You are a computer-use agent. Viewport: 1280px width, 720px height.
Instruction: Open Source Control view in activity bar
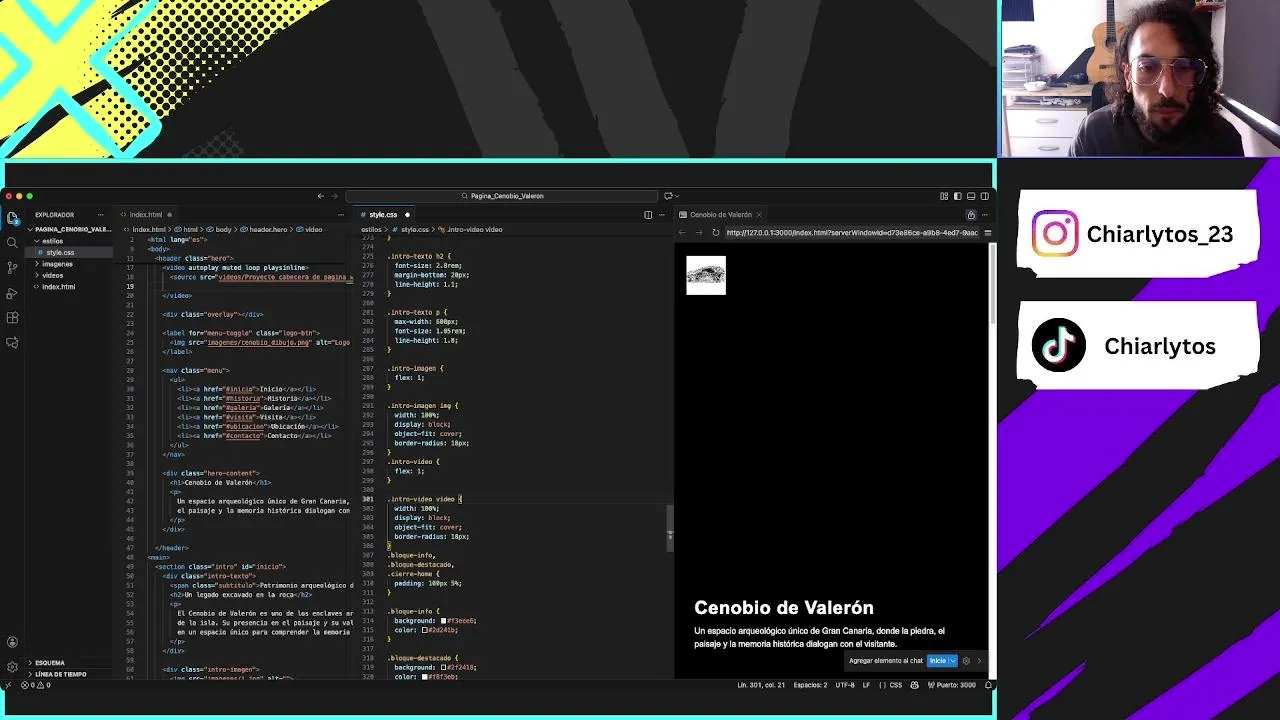point(12,268)
